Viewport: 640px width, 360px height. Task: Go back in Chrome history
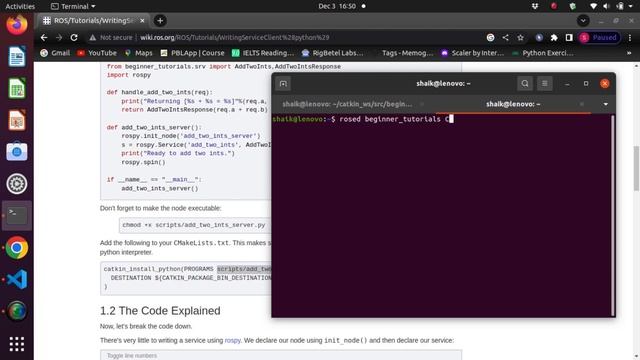pyautogui.click(x=44, y=38)
